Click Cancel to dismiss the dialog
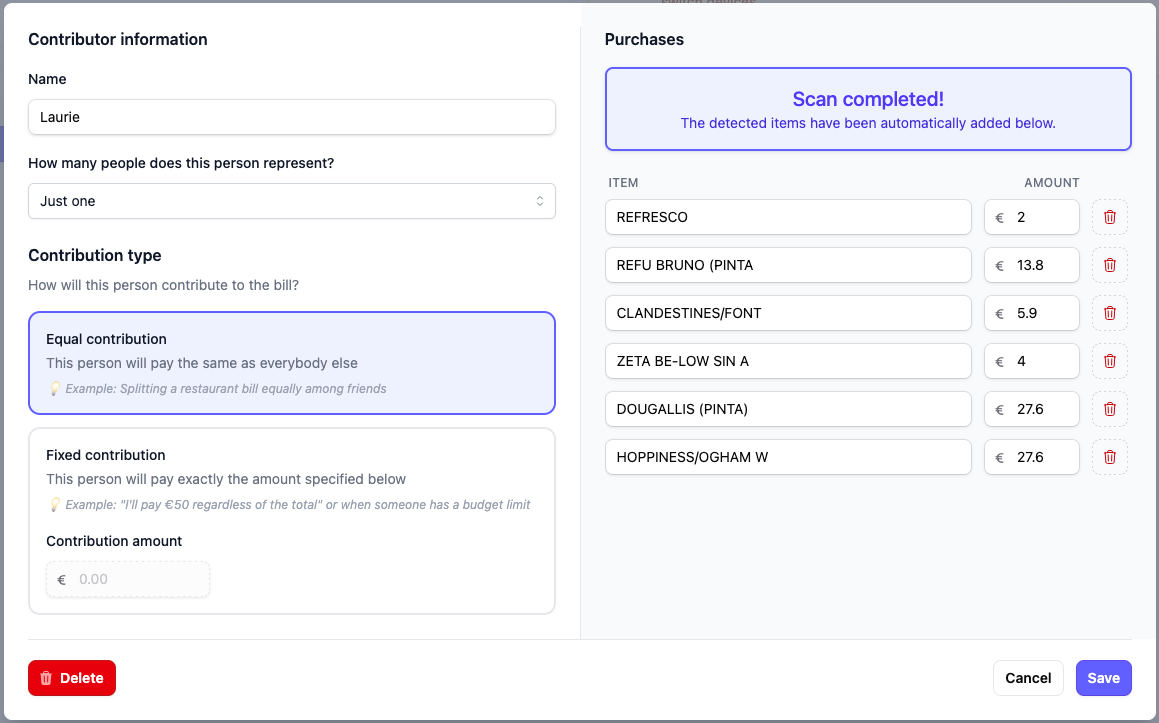Image resolution: width=1159 pixels, height=723 pixels. coord(1028,678)
